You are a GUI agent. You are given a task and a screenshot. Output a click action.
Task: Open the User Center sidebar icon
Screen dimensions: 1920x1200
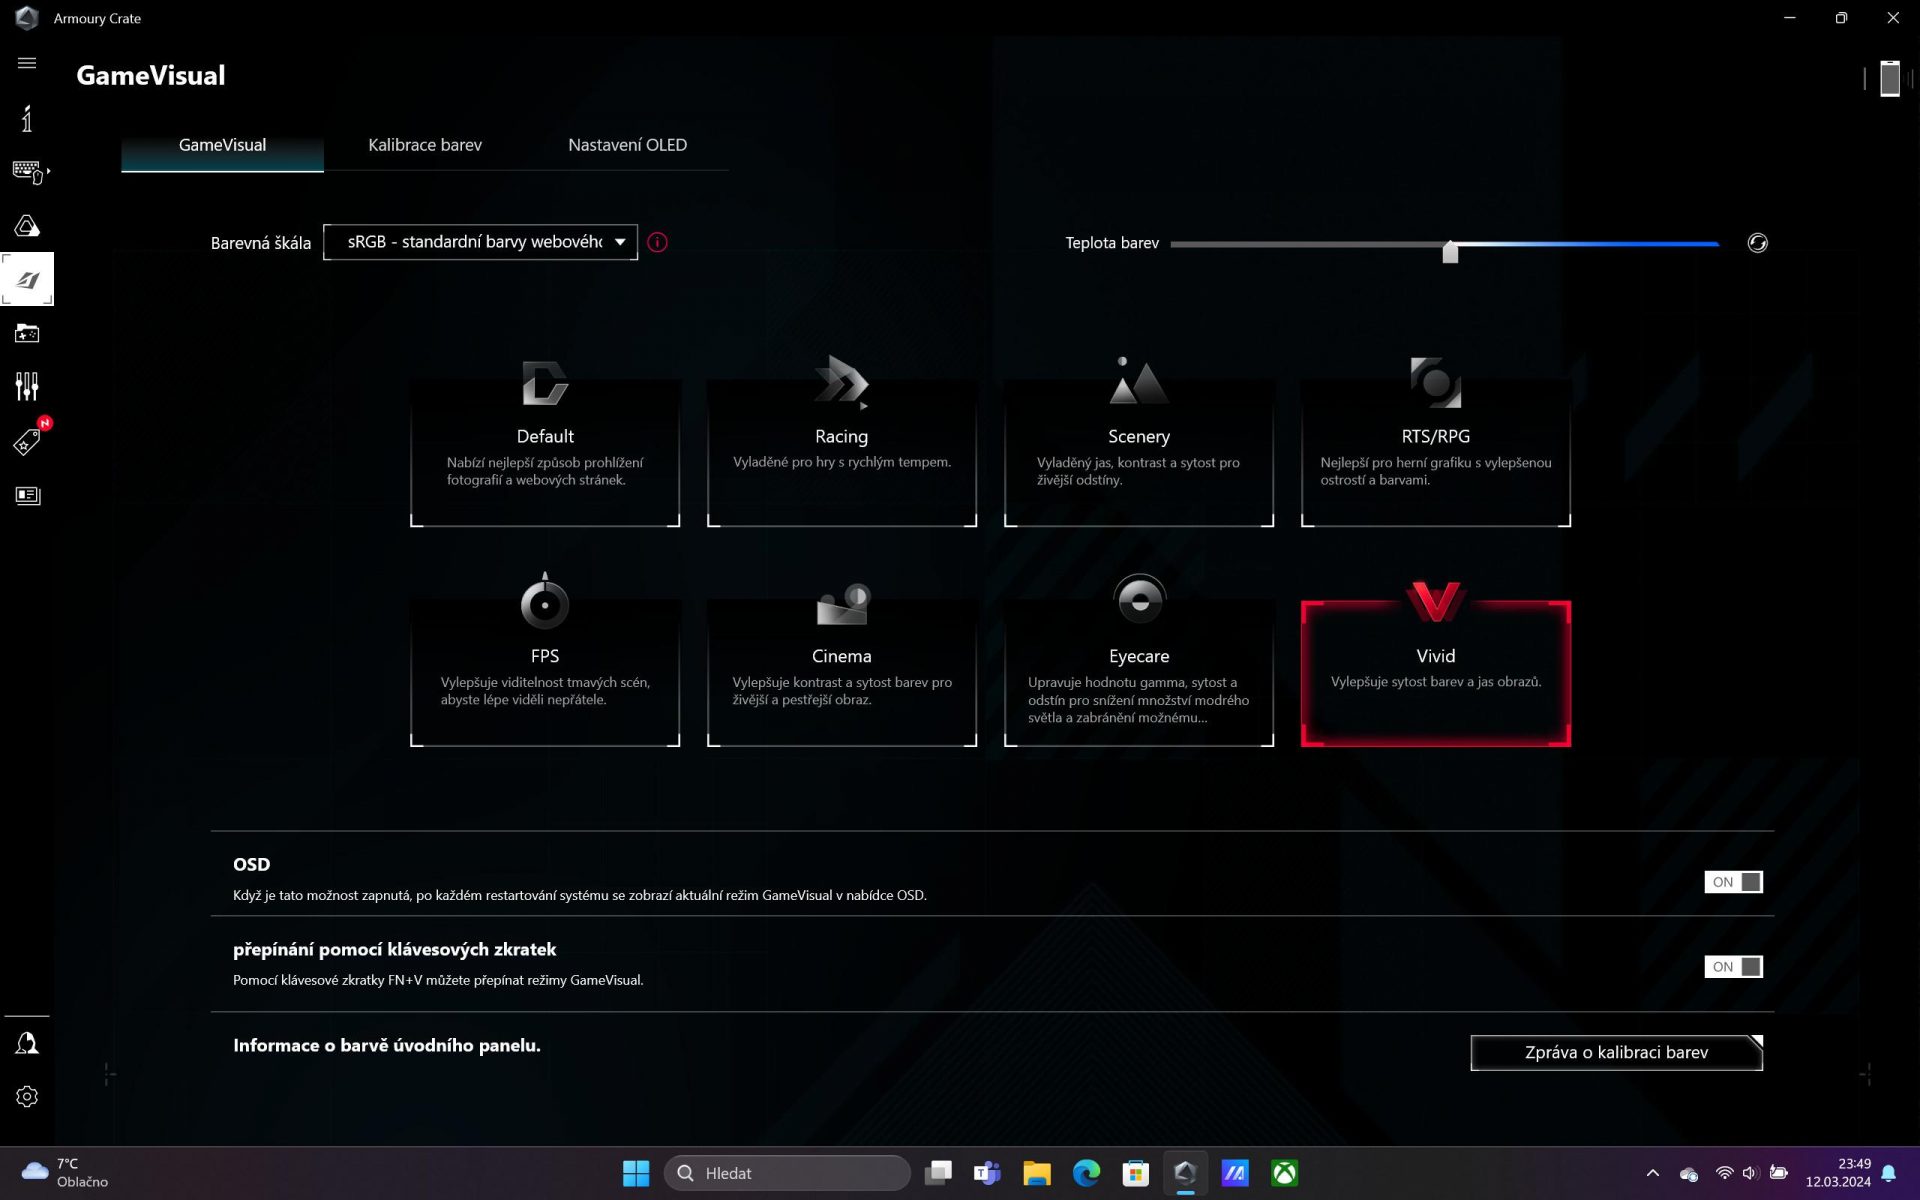(27, 1043)
